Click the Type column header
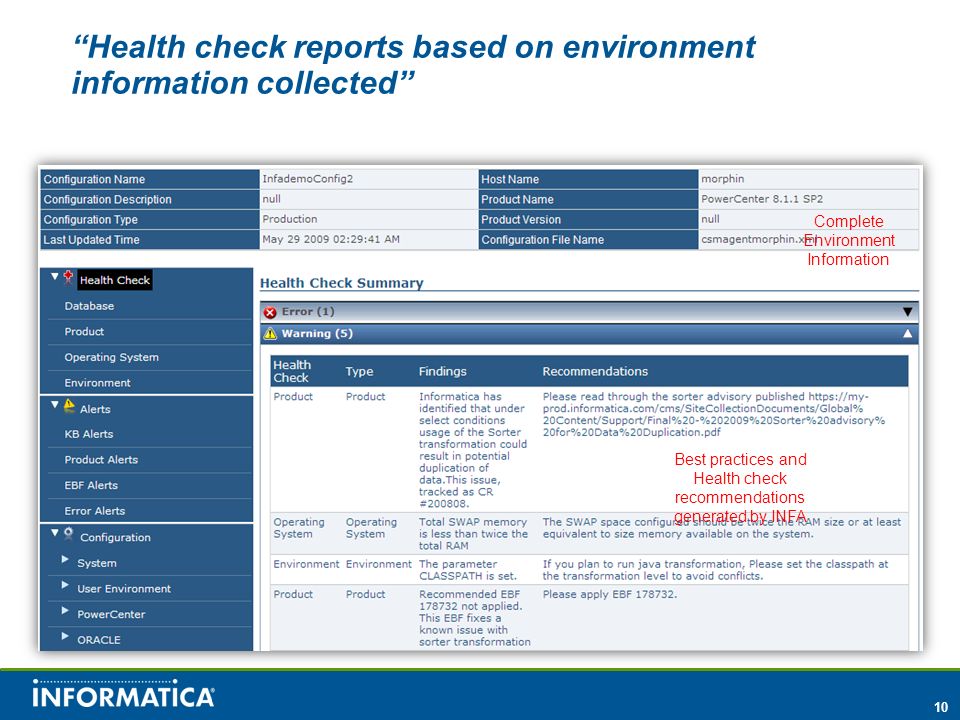960x720 pixels. pyautogui.click(x=359, y=372)
